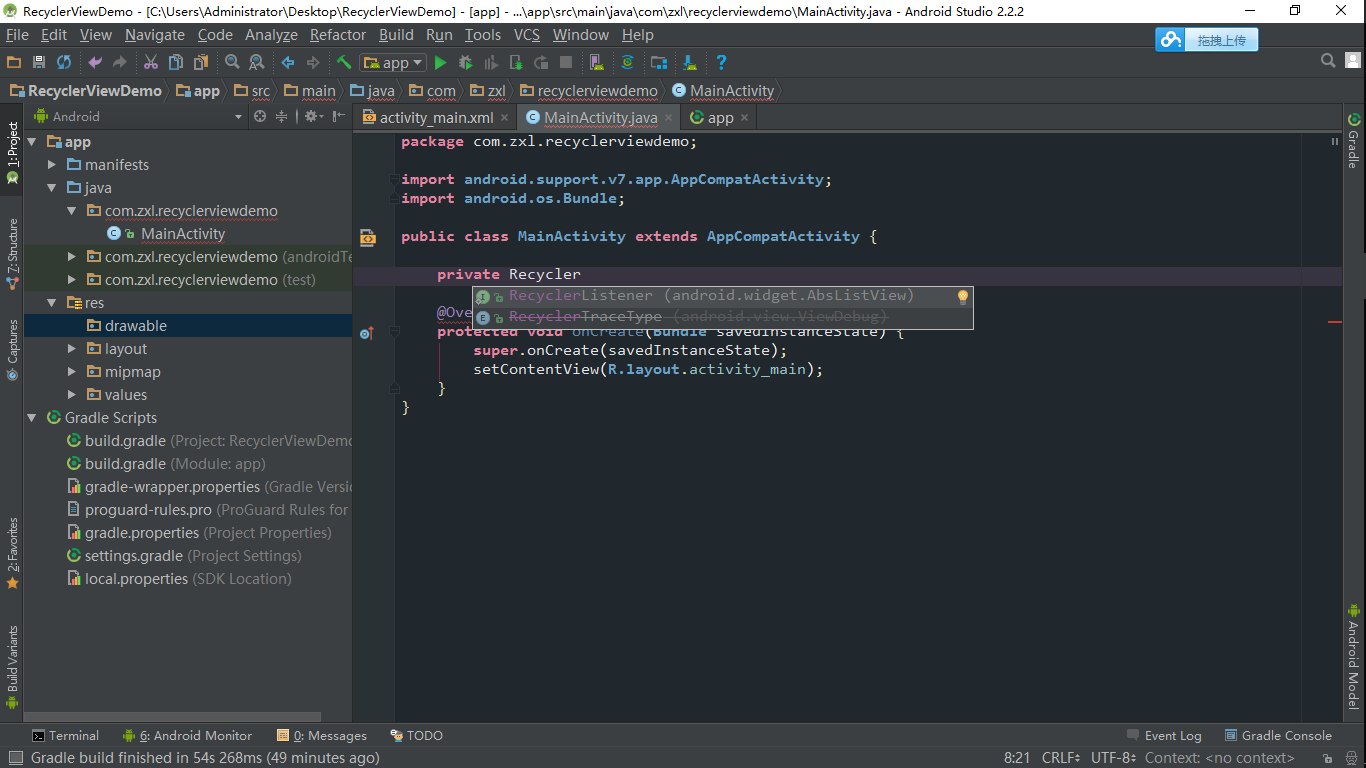Open the app run configuration dropdown
This screenshot has width=1366, height=768.
tap(393, 62)
